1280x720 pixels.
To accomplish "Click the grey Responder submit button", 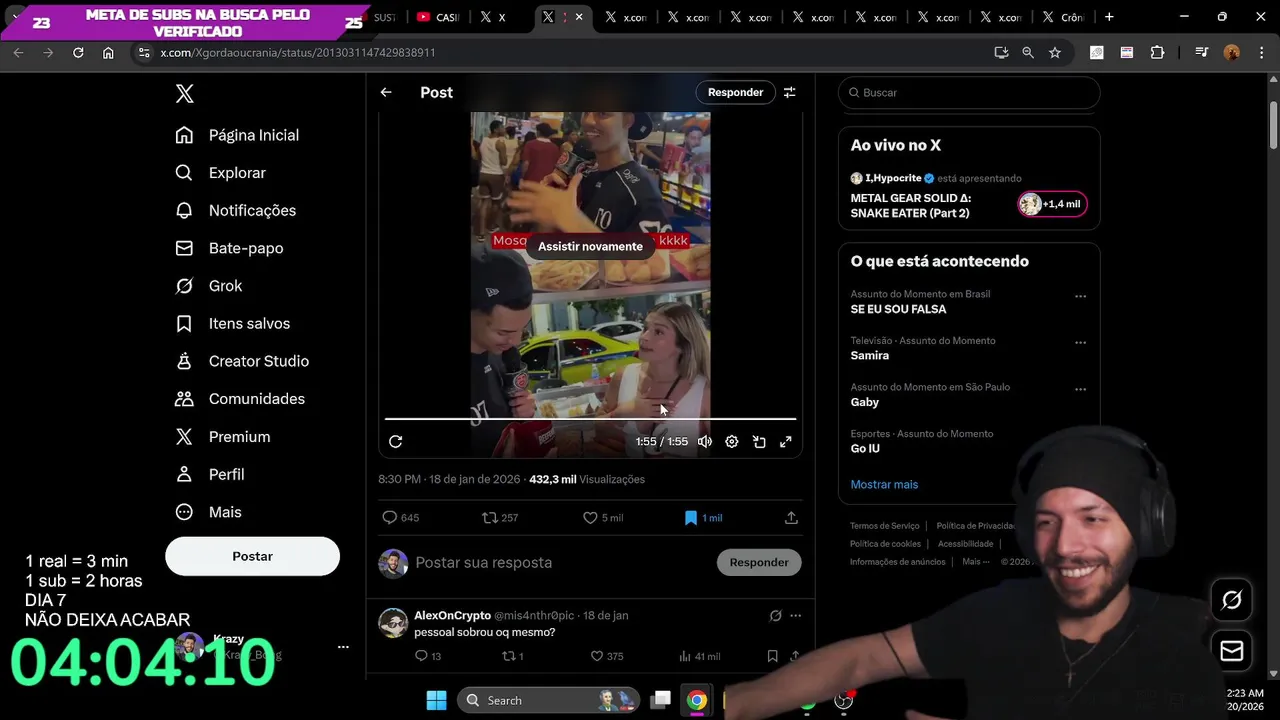I will pos(759,562).
